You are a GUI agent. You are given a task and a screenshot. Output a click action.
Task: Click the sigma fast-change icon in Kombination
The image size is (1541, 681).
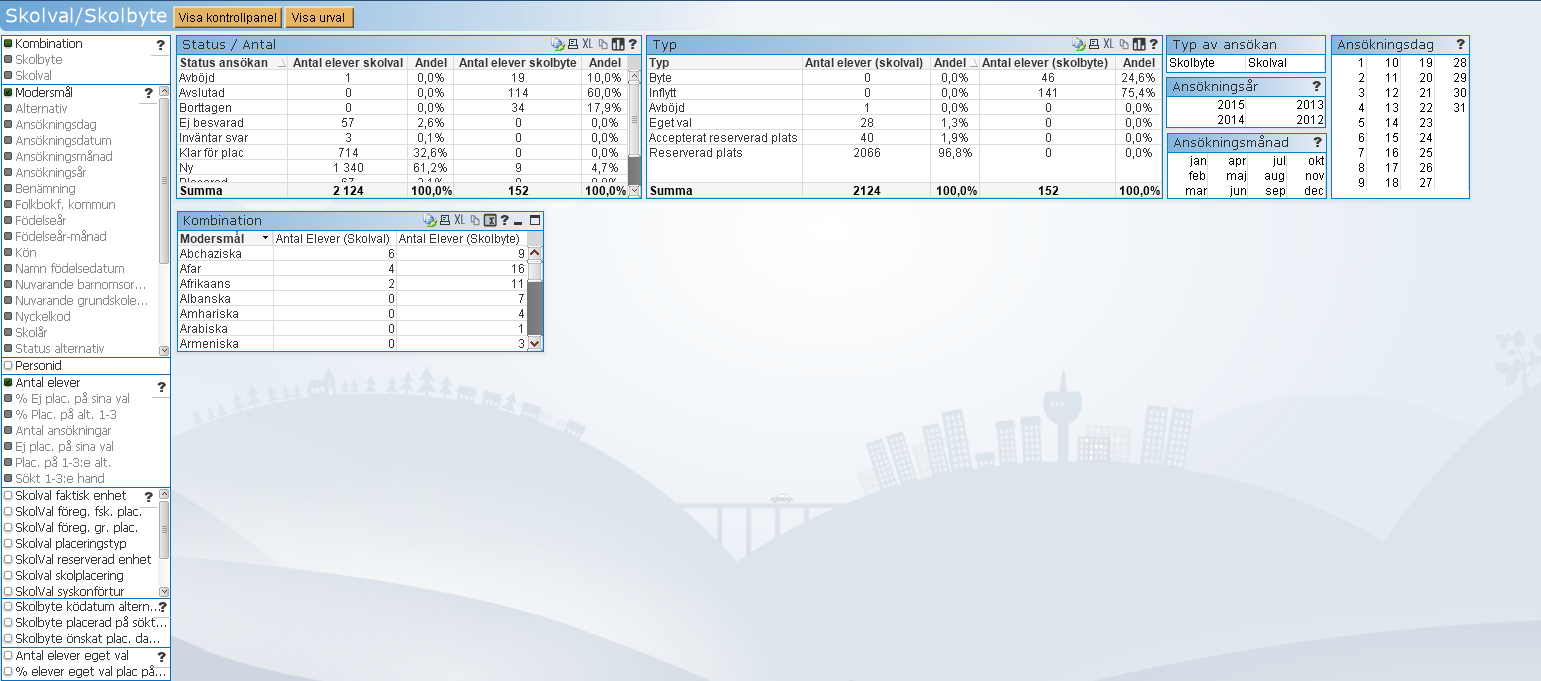coord(490,220)
